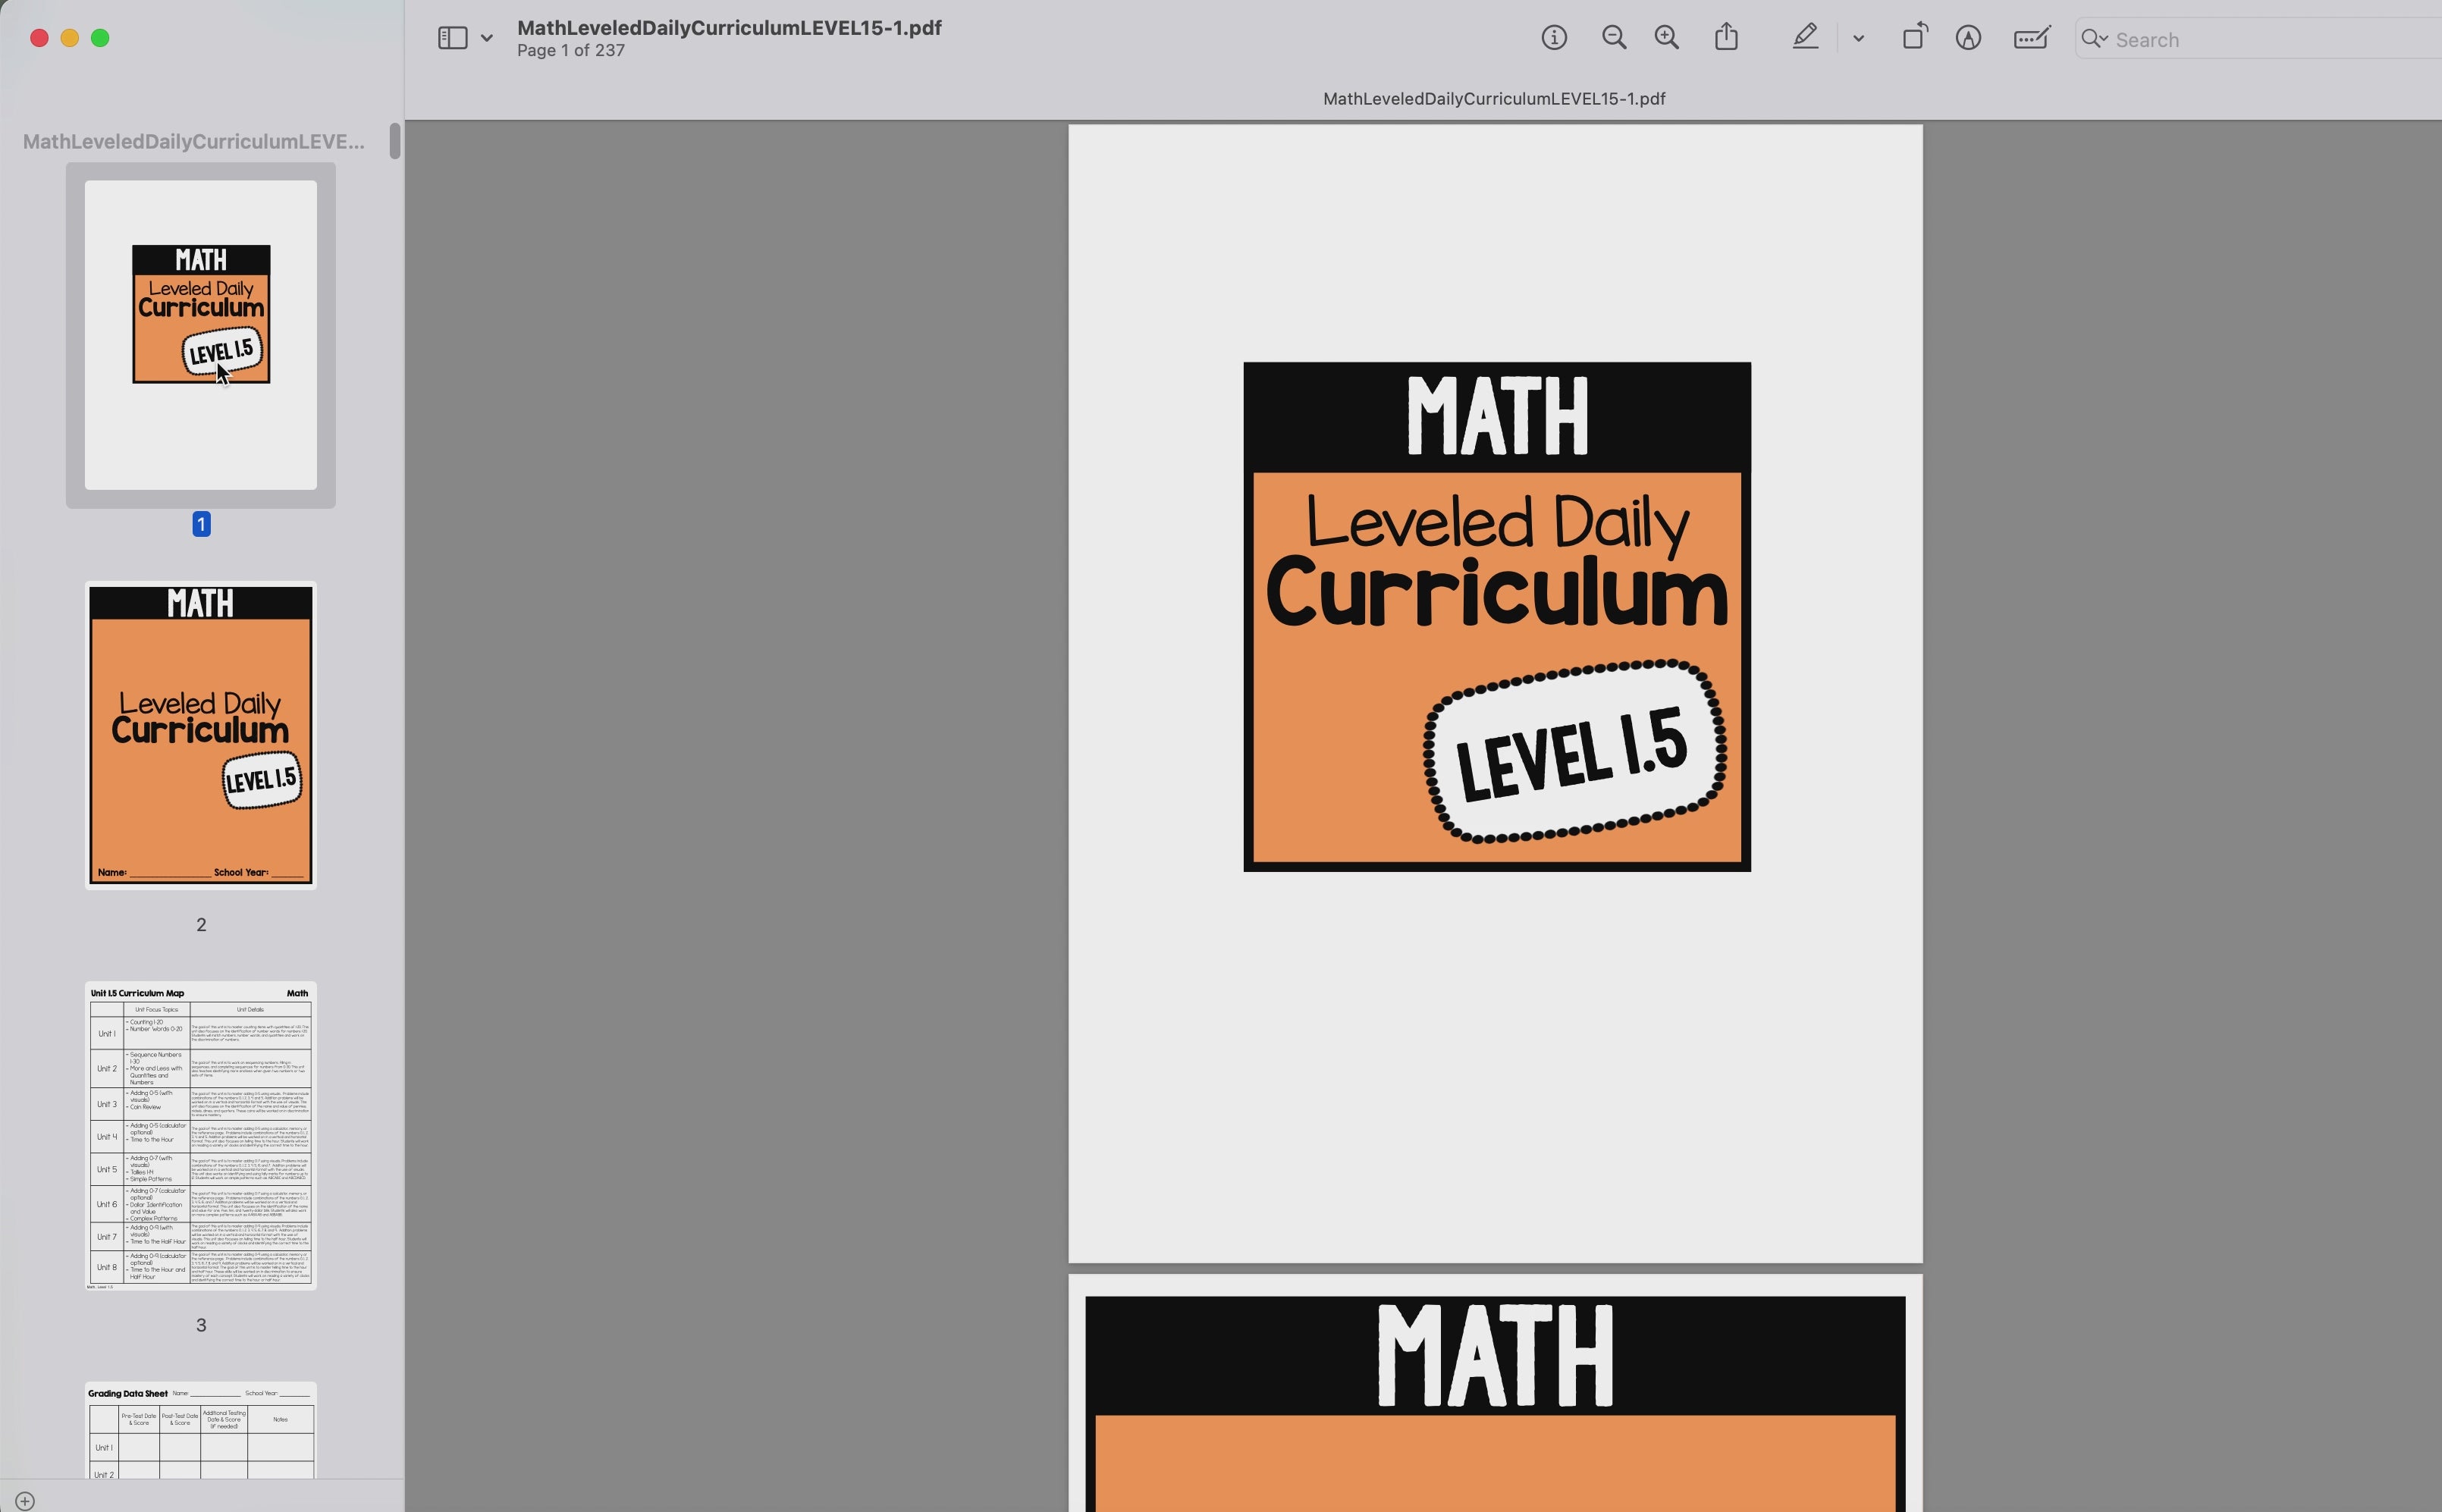Zoom out using the magnifier minus icon
Screen dimensions: 2442x1512
coord(1613,37)
